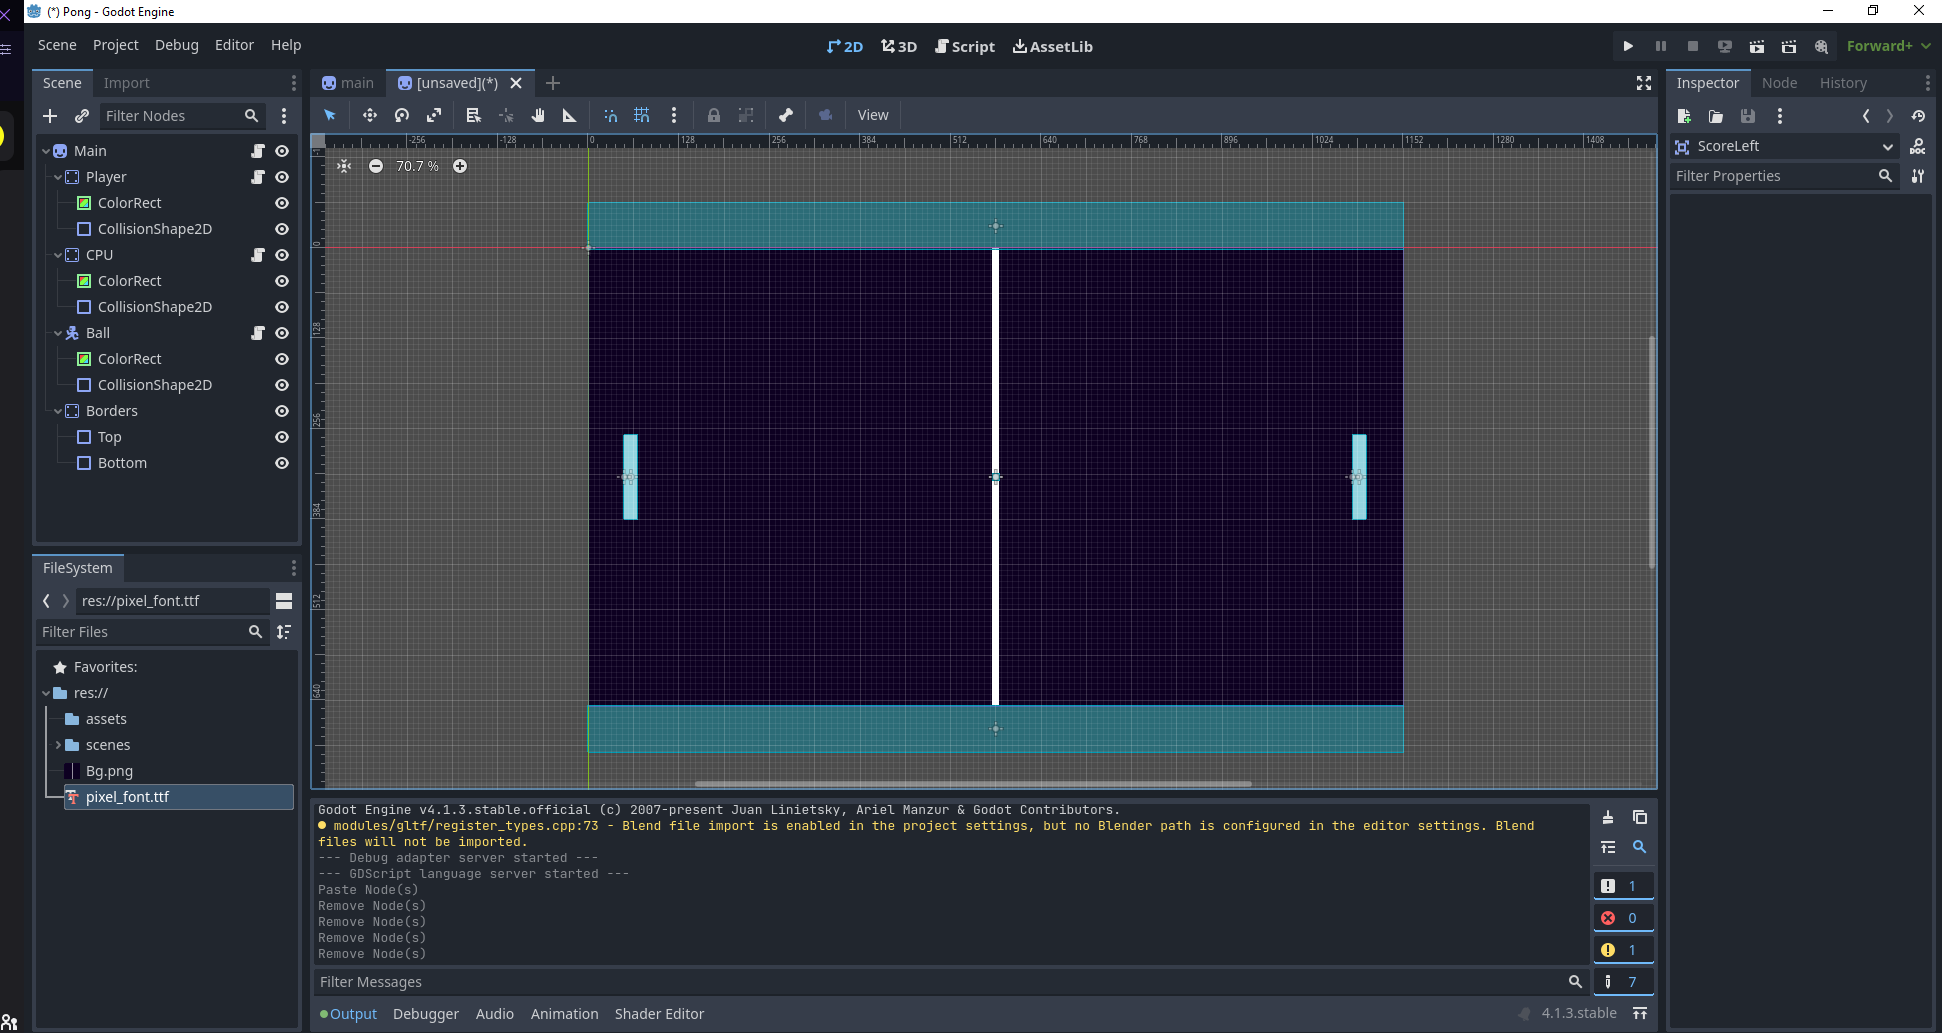
Task: Lock selected node with the lock icon
Action: pos(714,115)
